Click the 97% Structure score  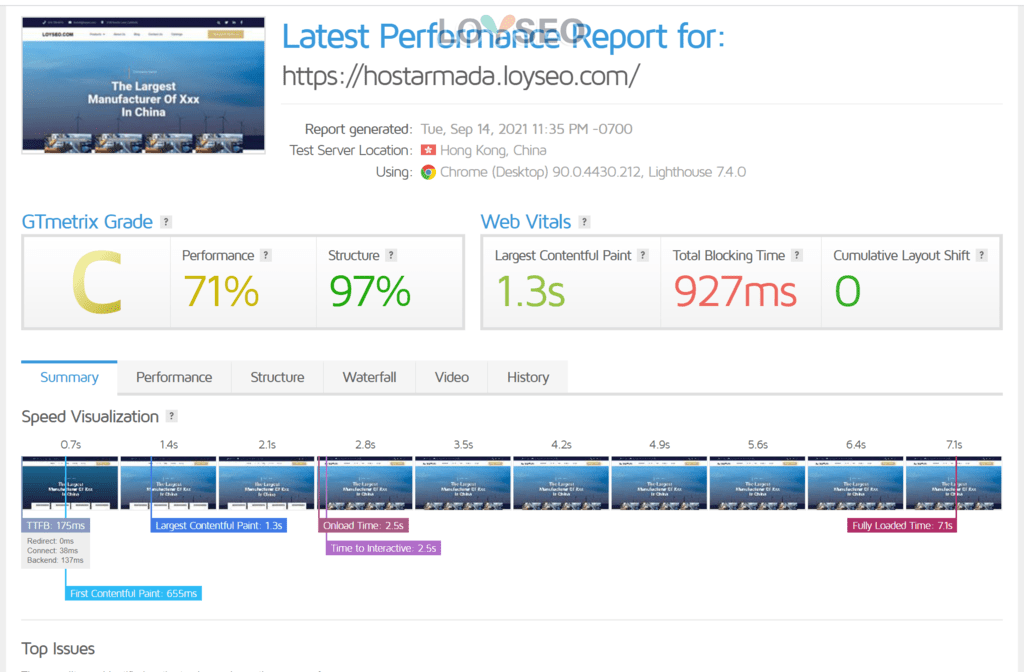(x=370, y=291)
